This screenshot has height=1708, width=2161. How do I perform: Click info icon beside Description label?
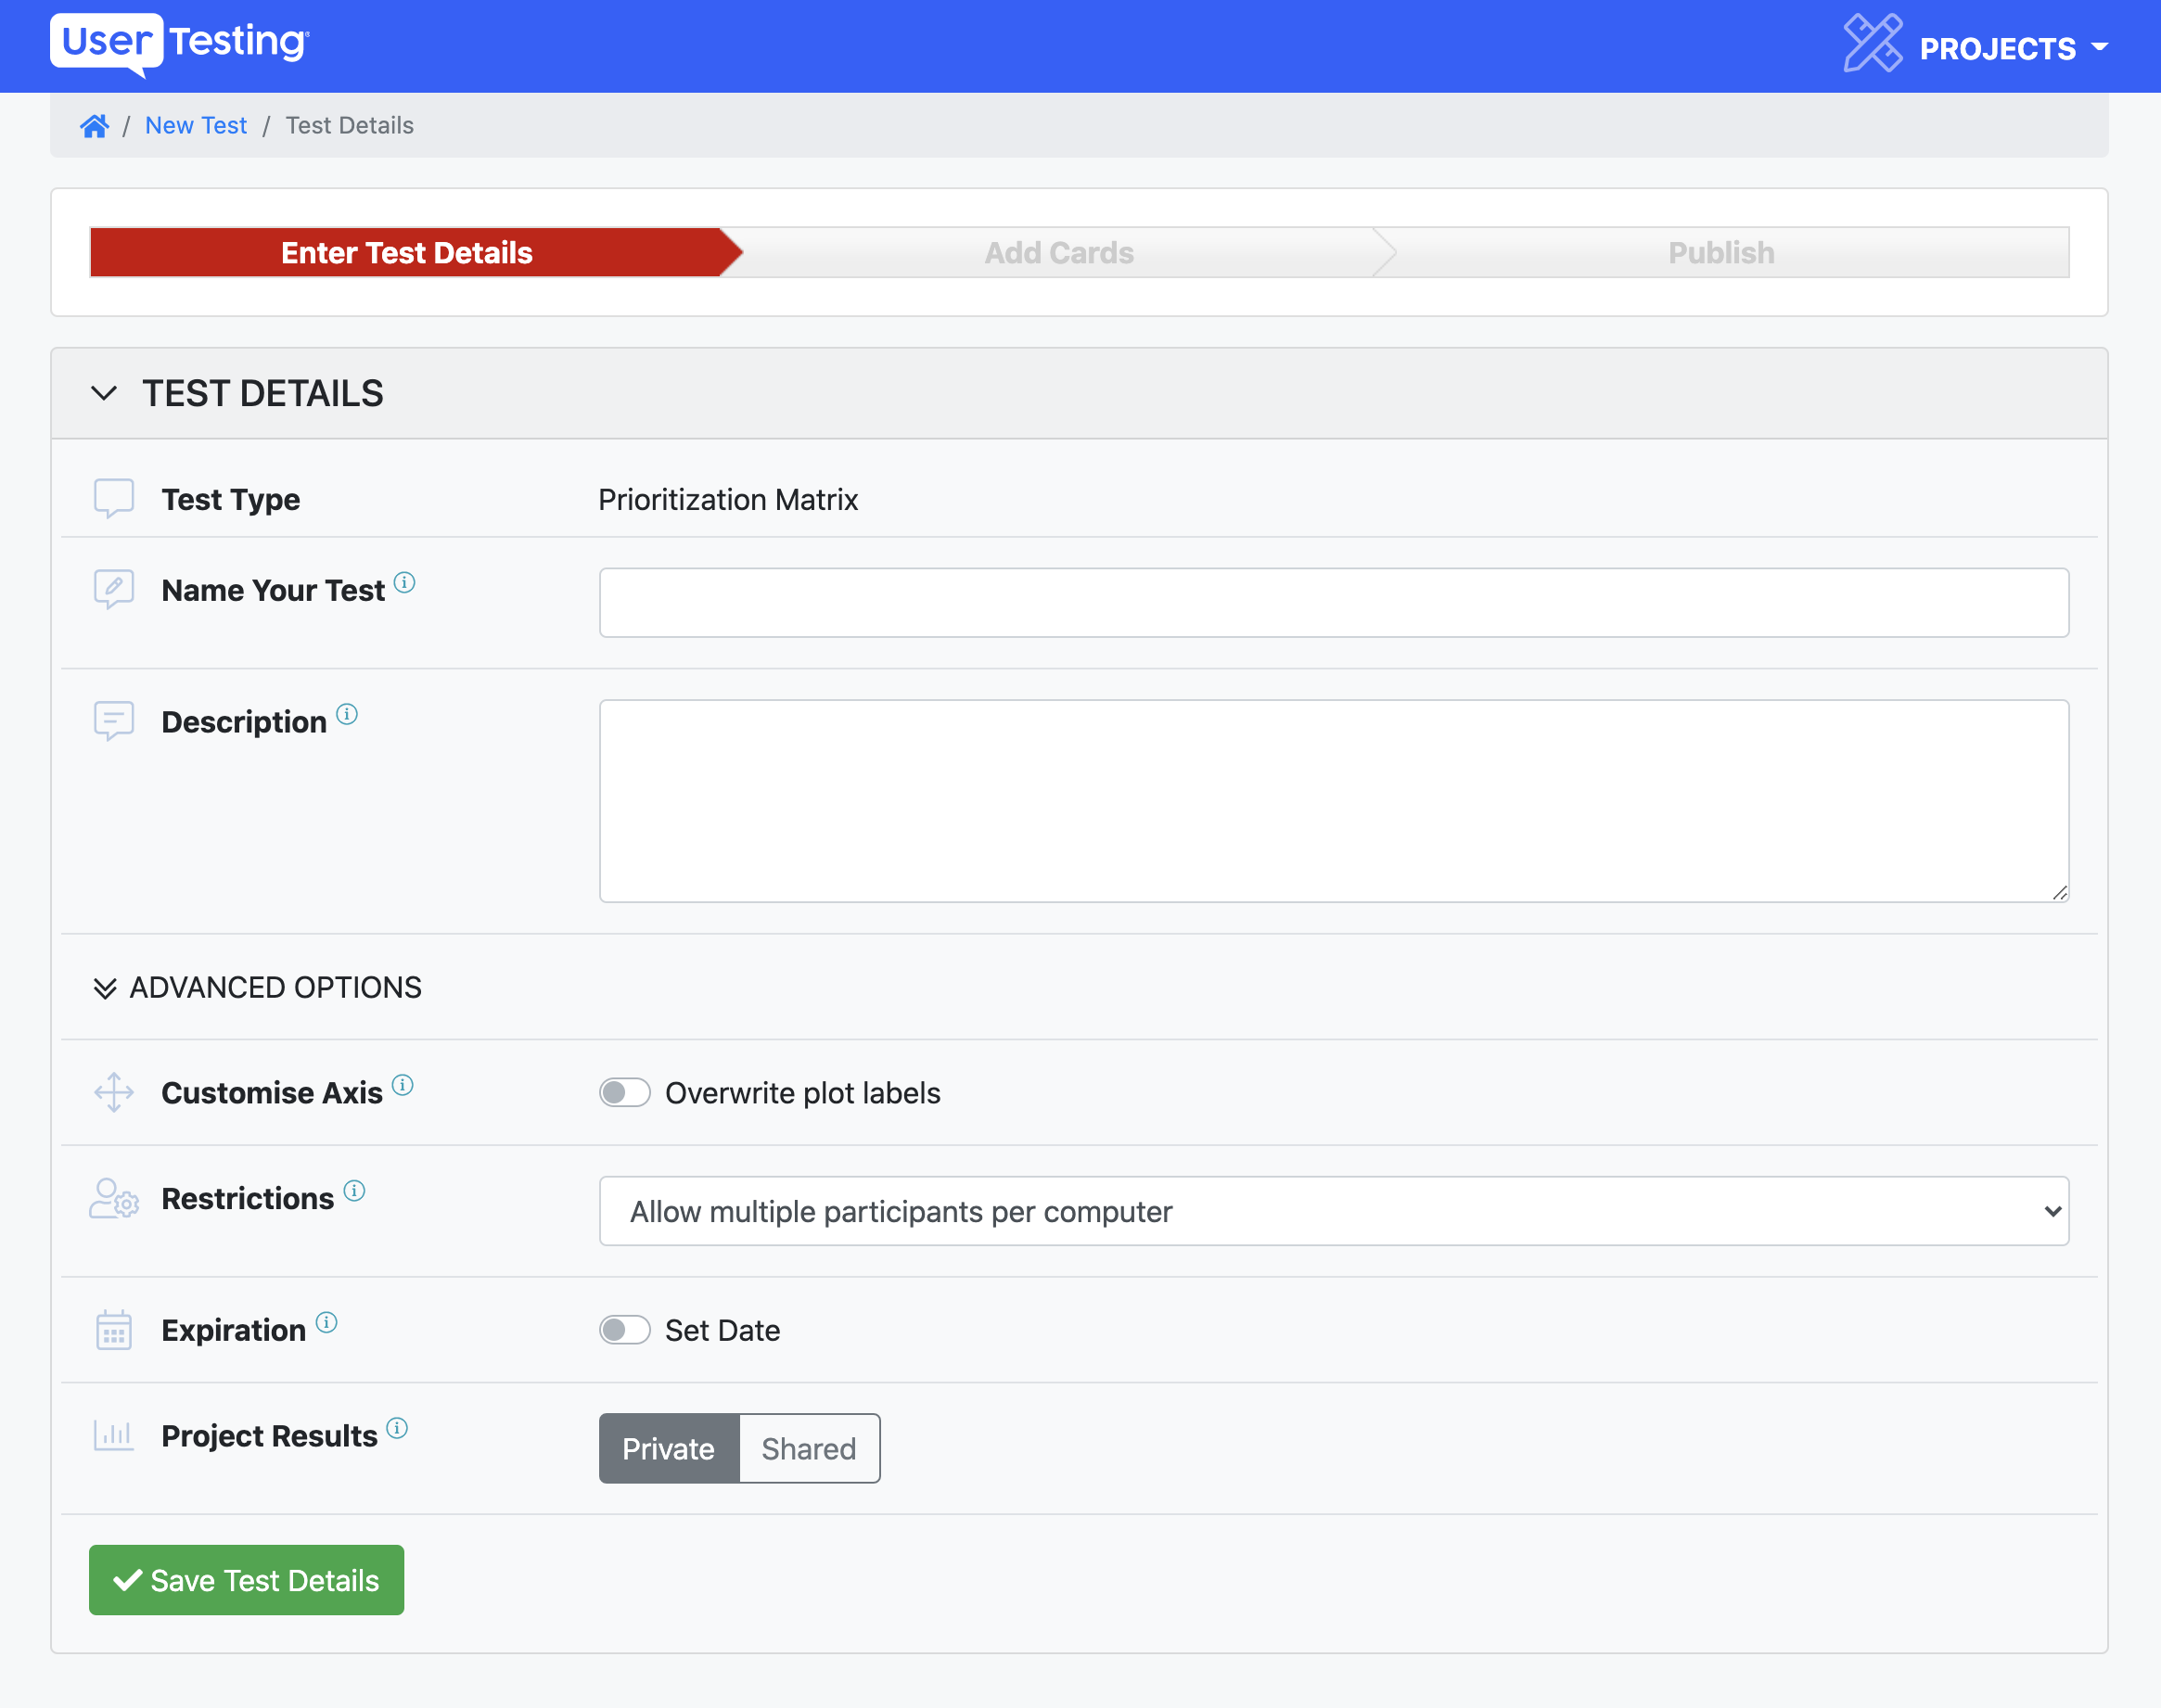347,714
